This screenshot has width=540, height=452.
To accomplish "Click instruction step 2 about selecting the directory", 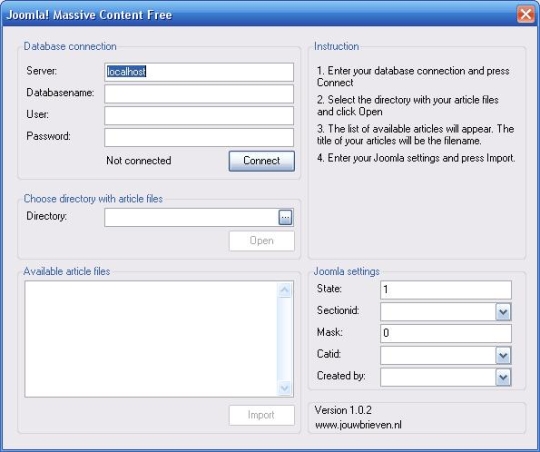I will click(x=407, y=106).
